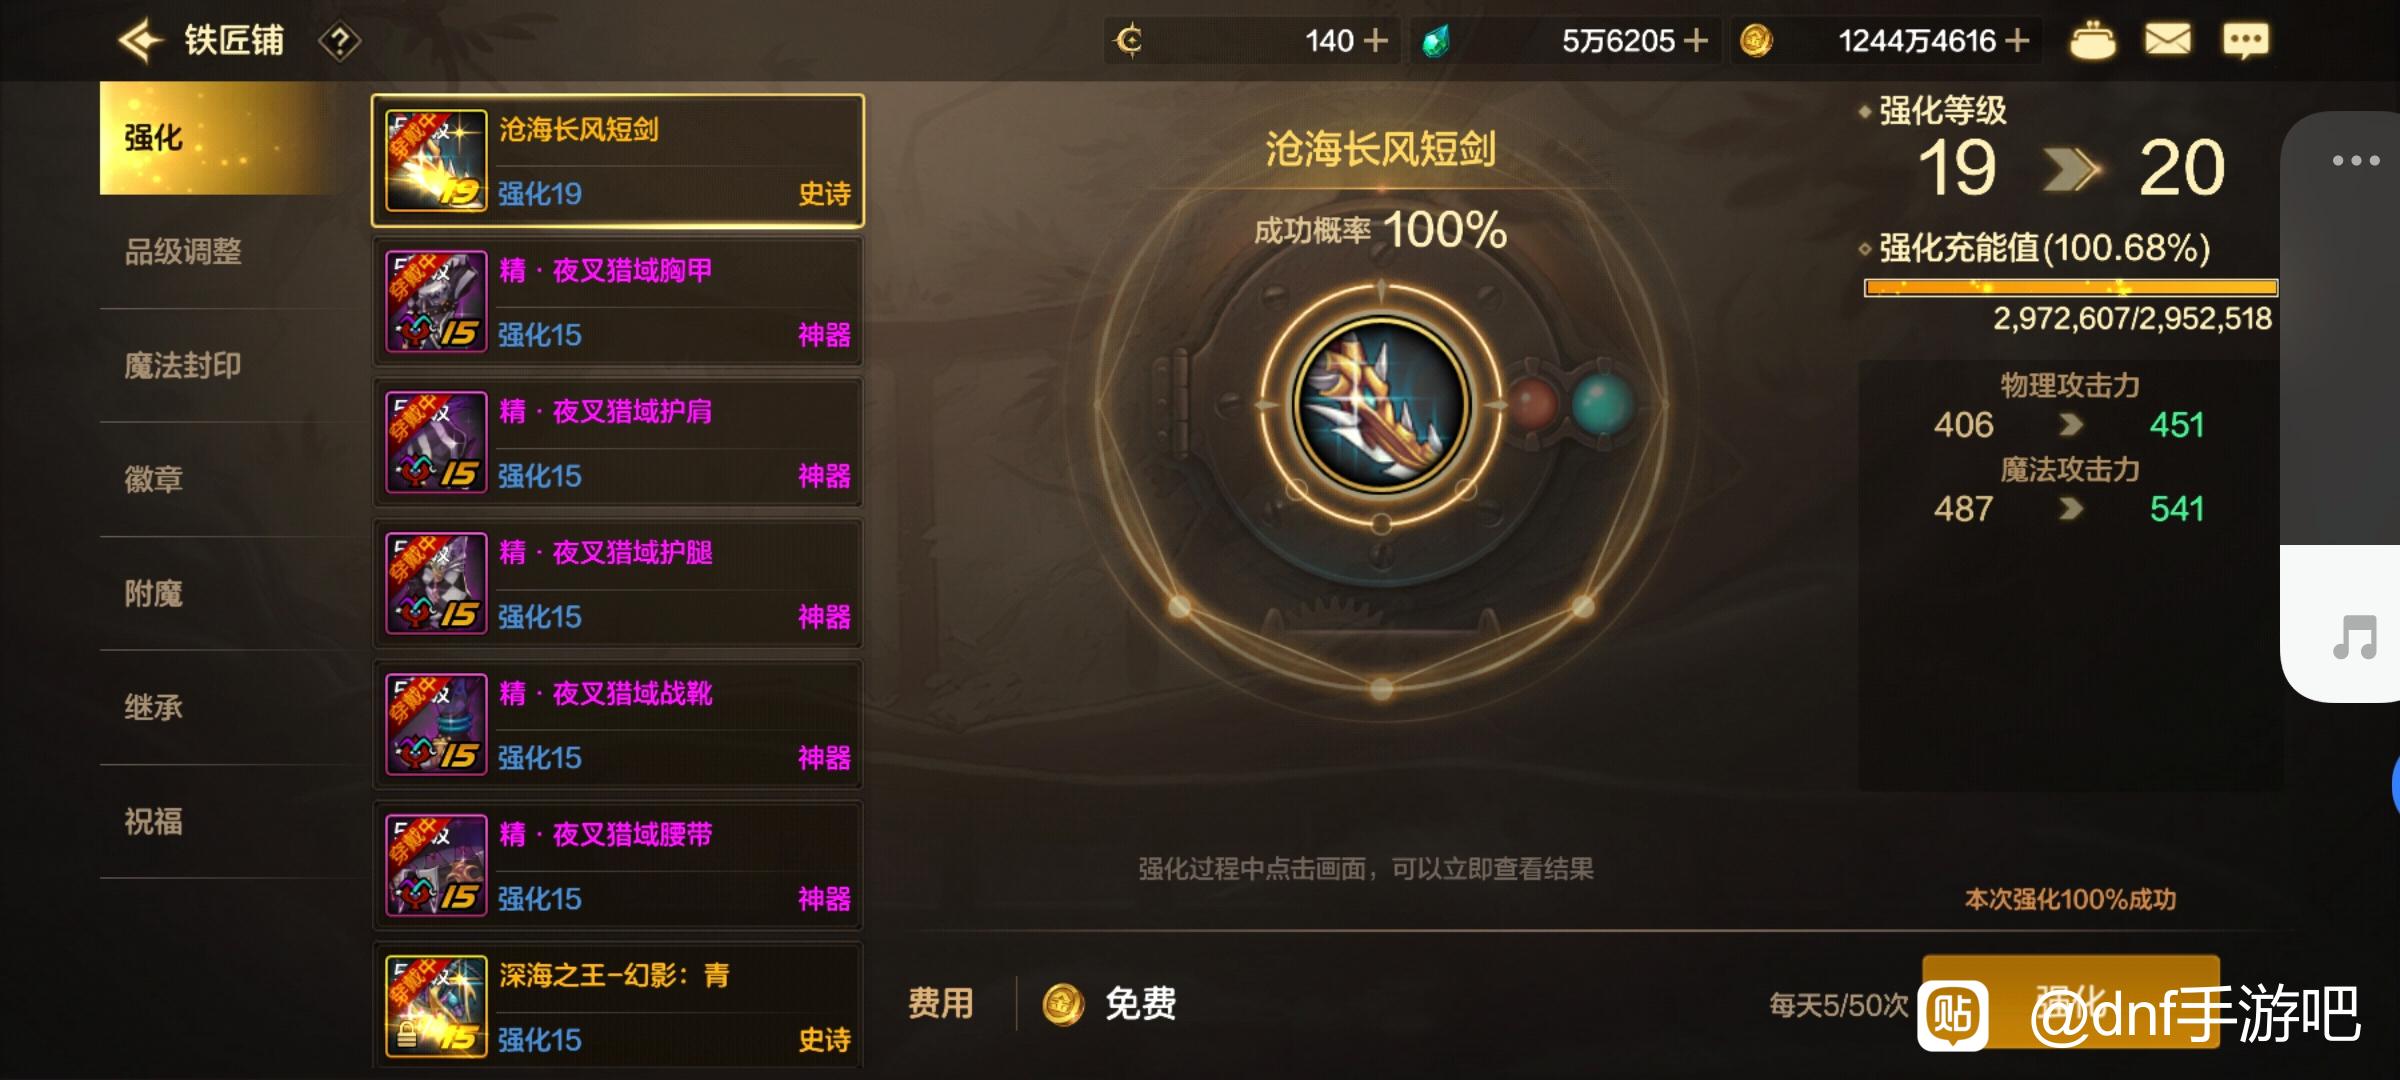The image size is (2400, 1080).
Task: Select 深海之王-幻影：青 equipment item
Action: coord(618,1006)
